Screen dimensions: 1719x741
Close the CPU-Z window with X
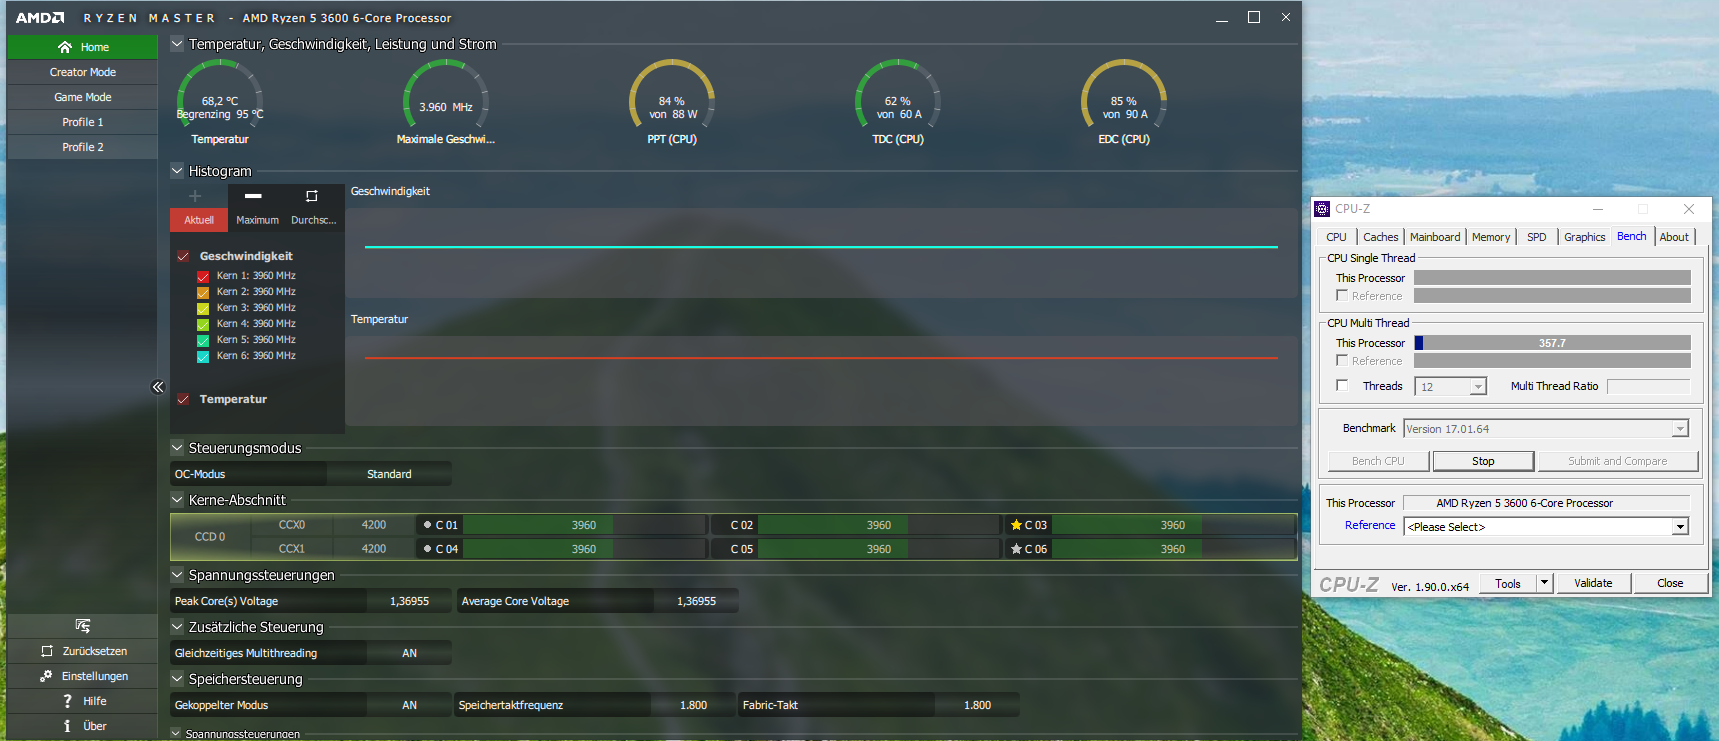(x=1689, y=209)
